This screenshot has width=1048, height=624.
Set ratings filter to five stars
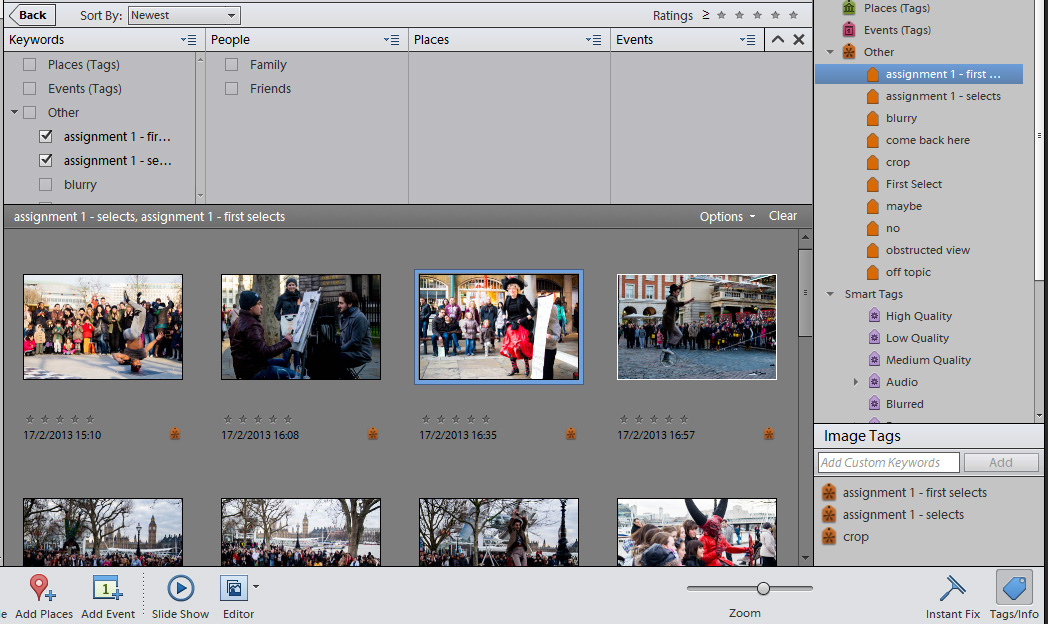tap(793, 15)
